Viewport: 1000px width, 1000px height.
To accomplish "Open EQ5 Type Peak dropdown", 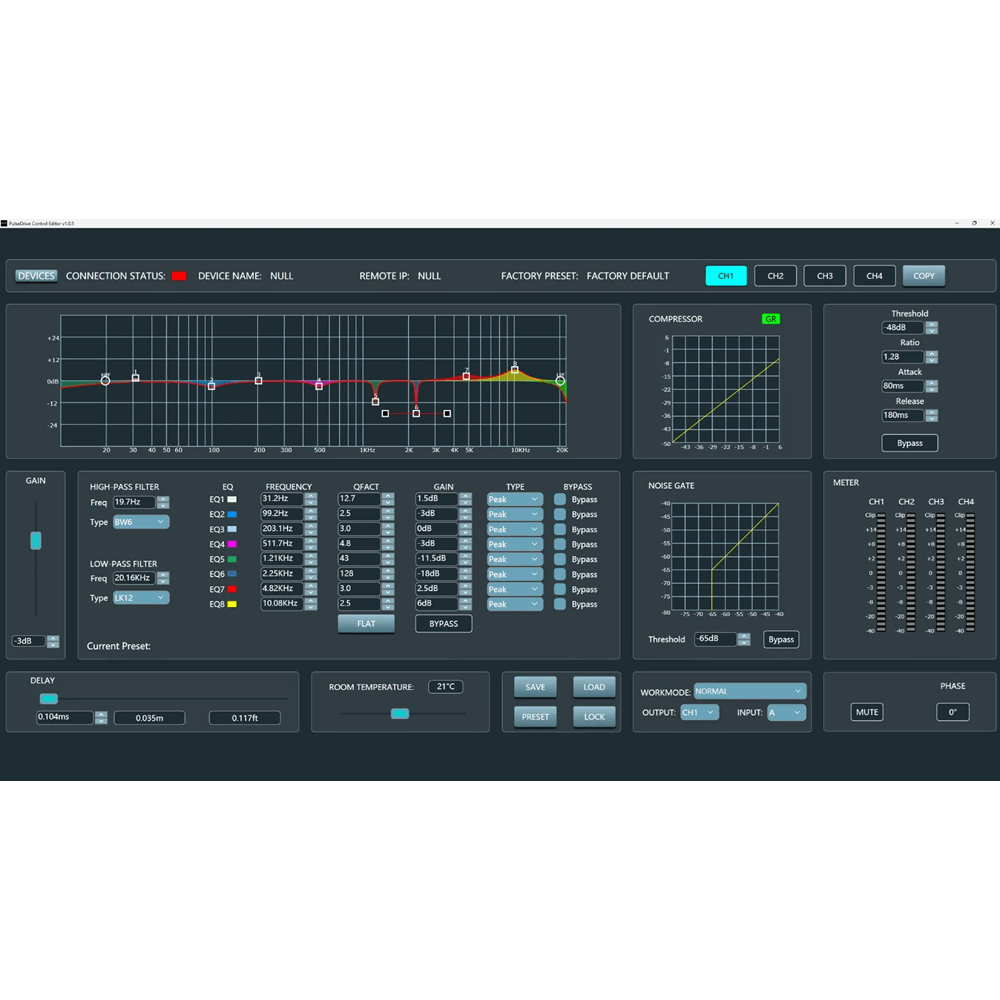I will [x=515, y=559].
